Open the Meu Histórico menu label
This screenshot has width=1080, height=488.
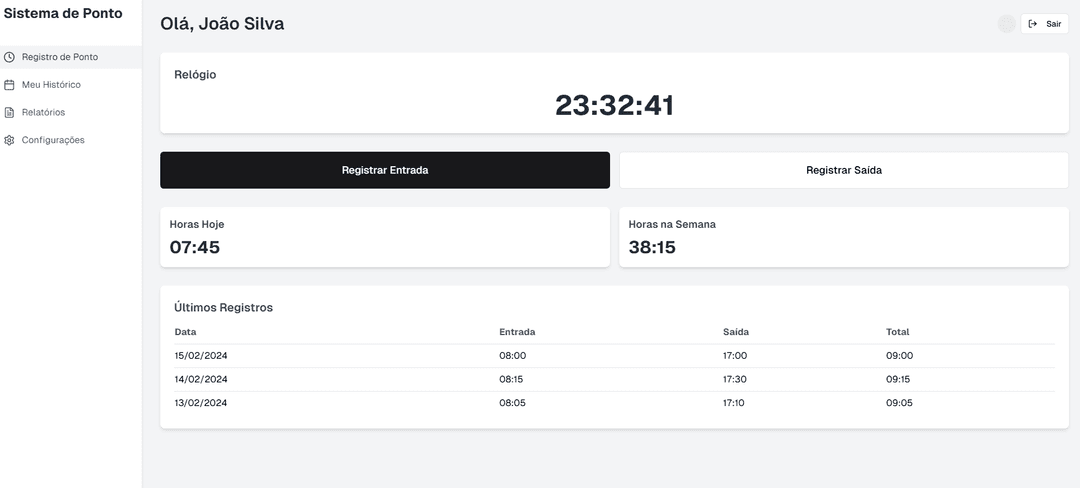51,85
